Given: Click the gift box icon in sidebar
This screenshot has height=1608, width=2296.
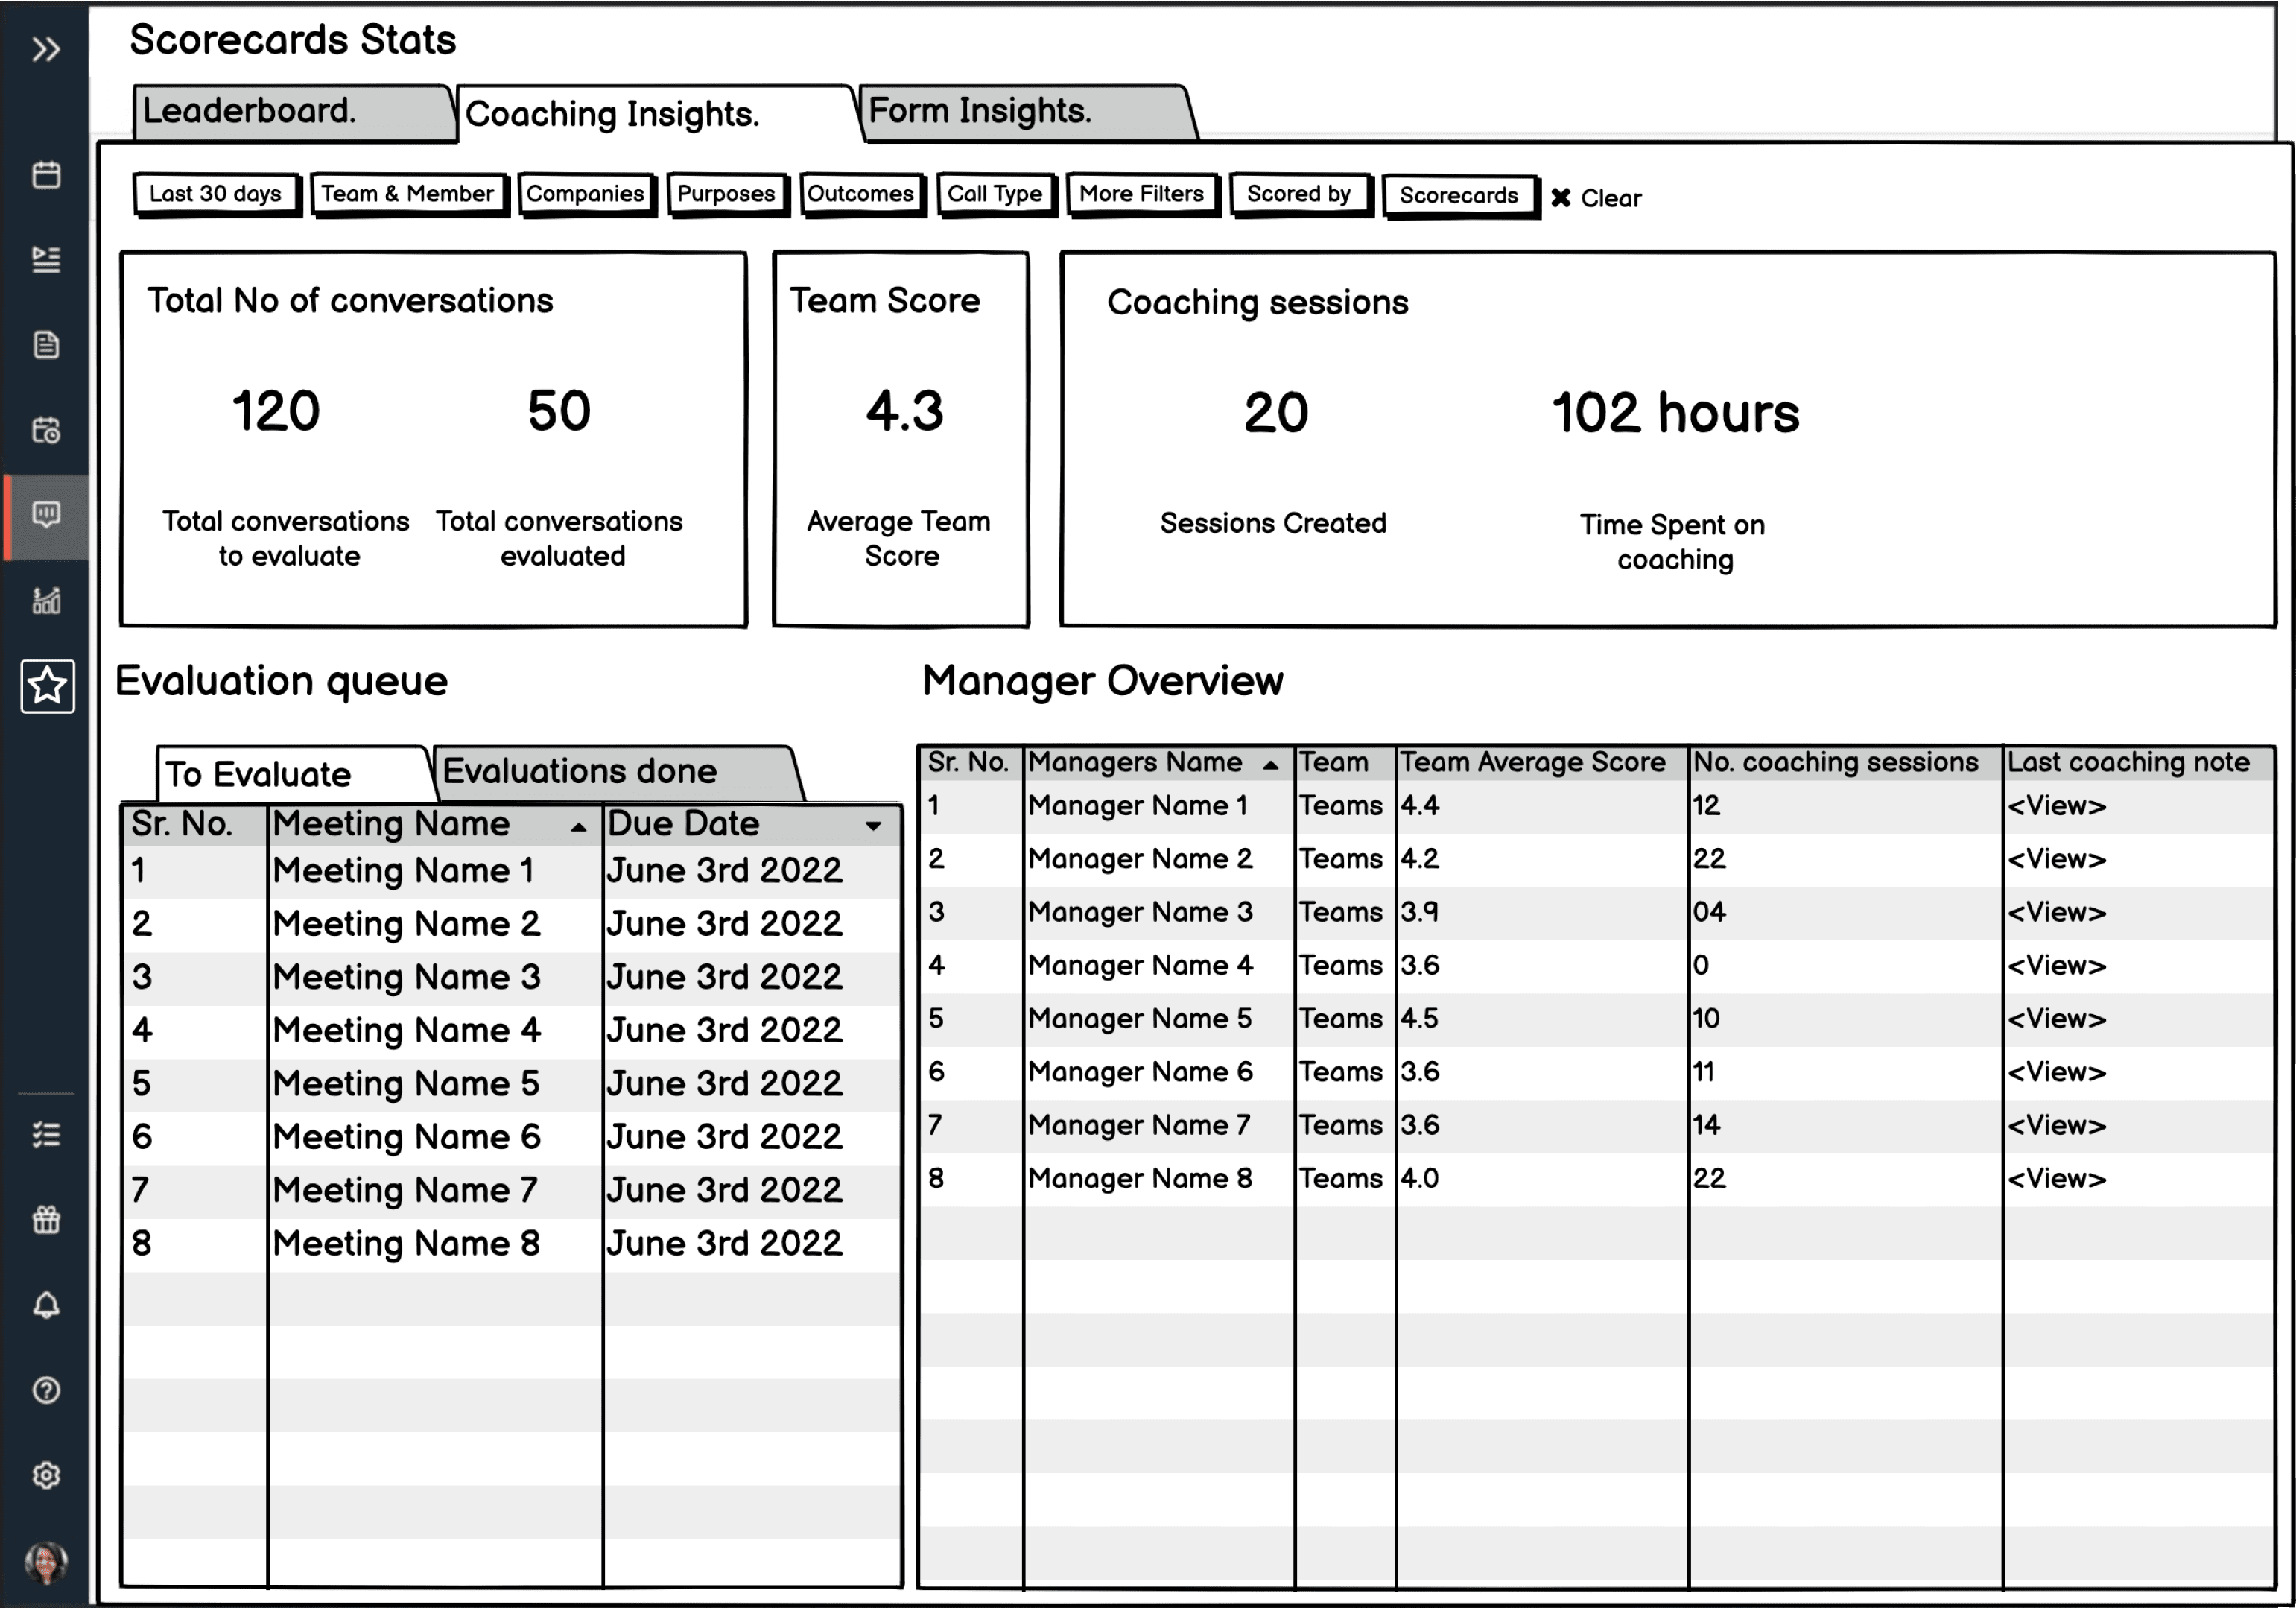Looking at the screenshot, I should (x=46, y=1220).
